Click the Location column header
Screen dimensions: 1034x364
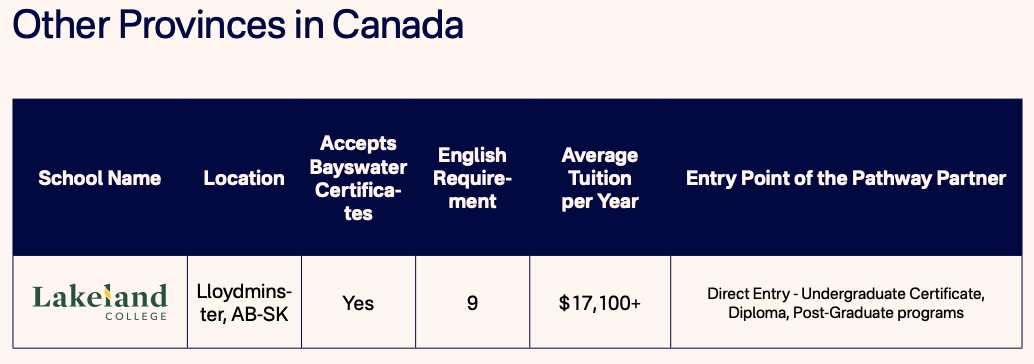click(244, 178)
